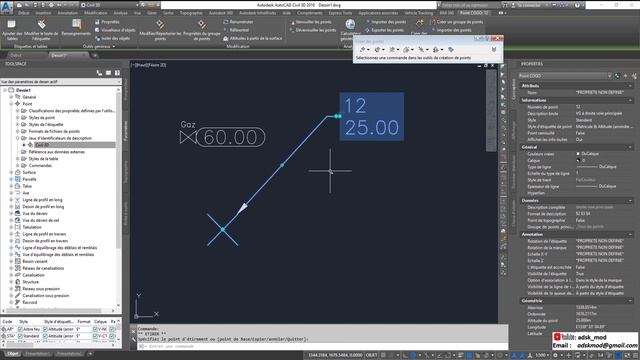The image size is (640, 360).
Task: Toggle label style checkbox for STA* row
Action: (45, 336)
